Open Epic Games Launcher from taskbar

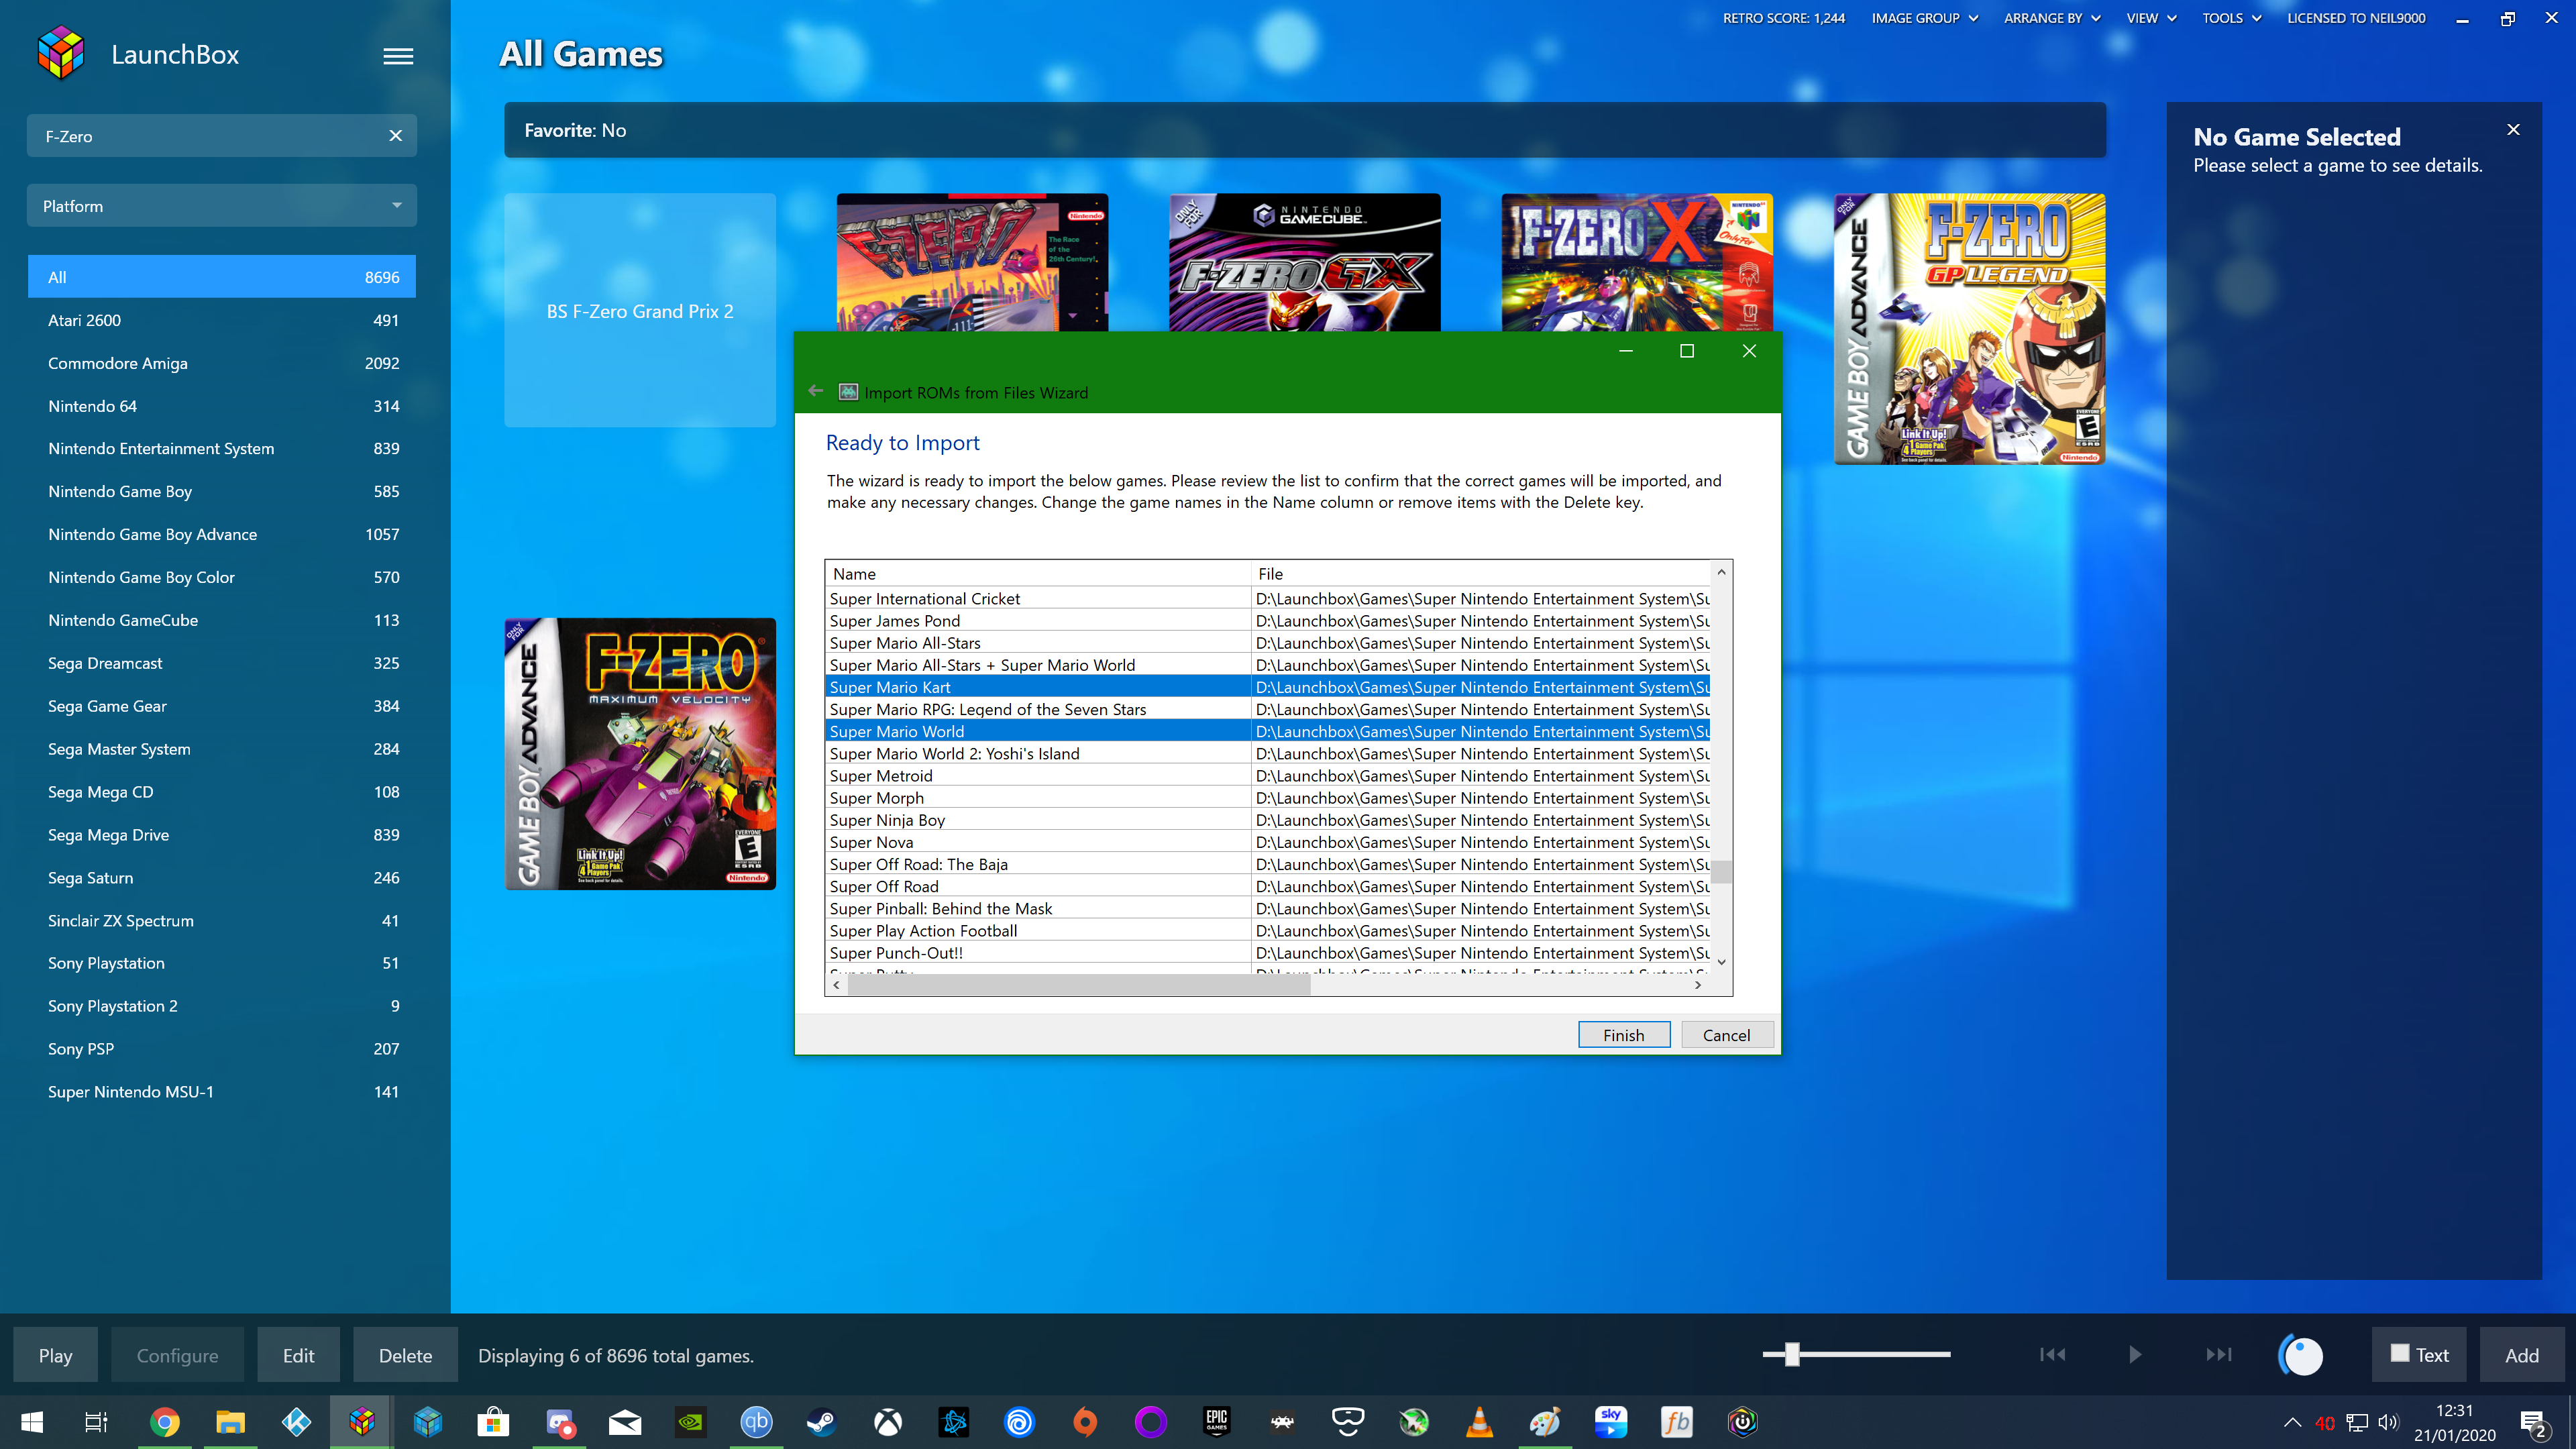(x=1216, y=1421)
